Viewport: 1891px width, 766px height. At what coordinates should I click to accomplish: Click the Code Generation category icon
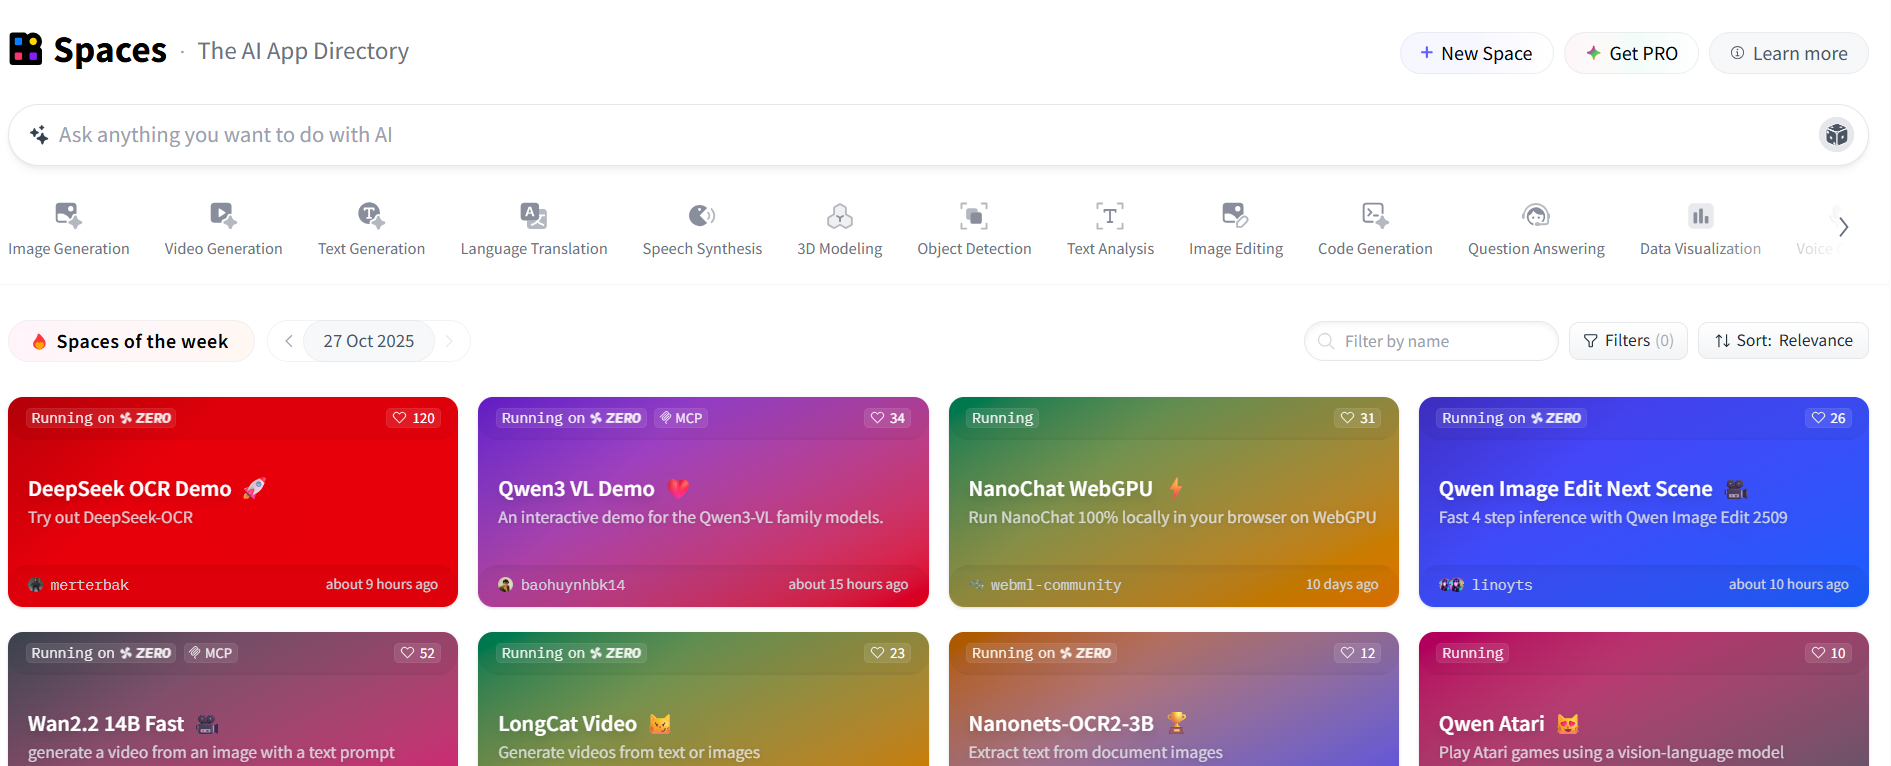tap(1375, 215)
